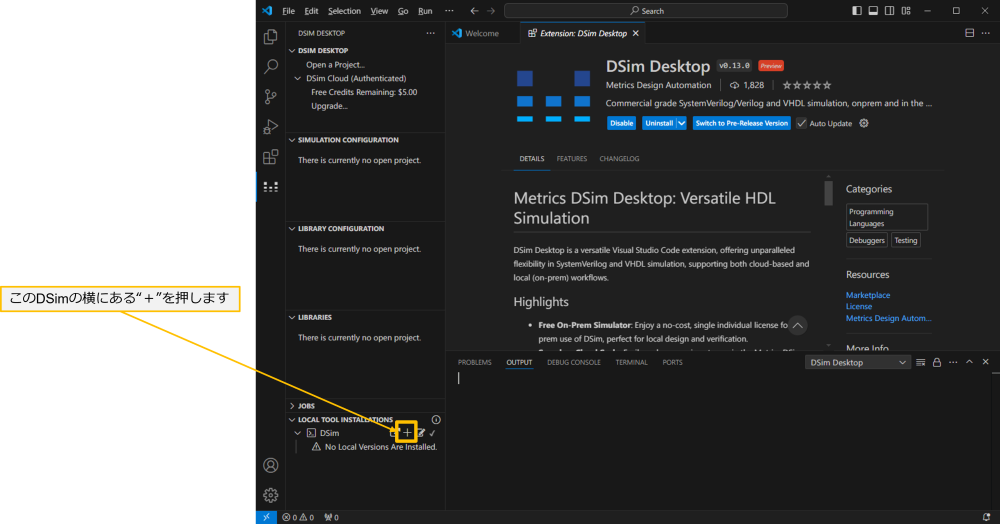The image size is (1000, 524).
Task: Open the Selection menu
Action: (x=344, y=11)
